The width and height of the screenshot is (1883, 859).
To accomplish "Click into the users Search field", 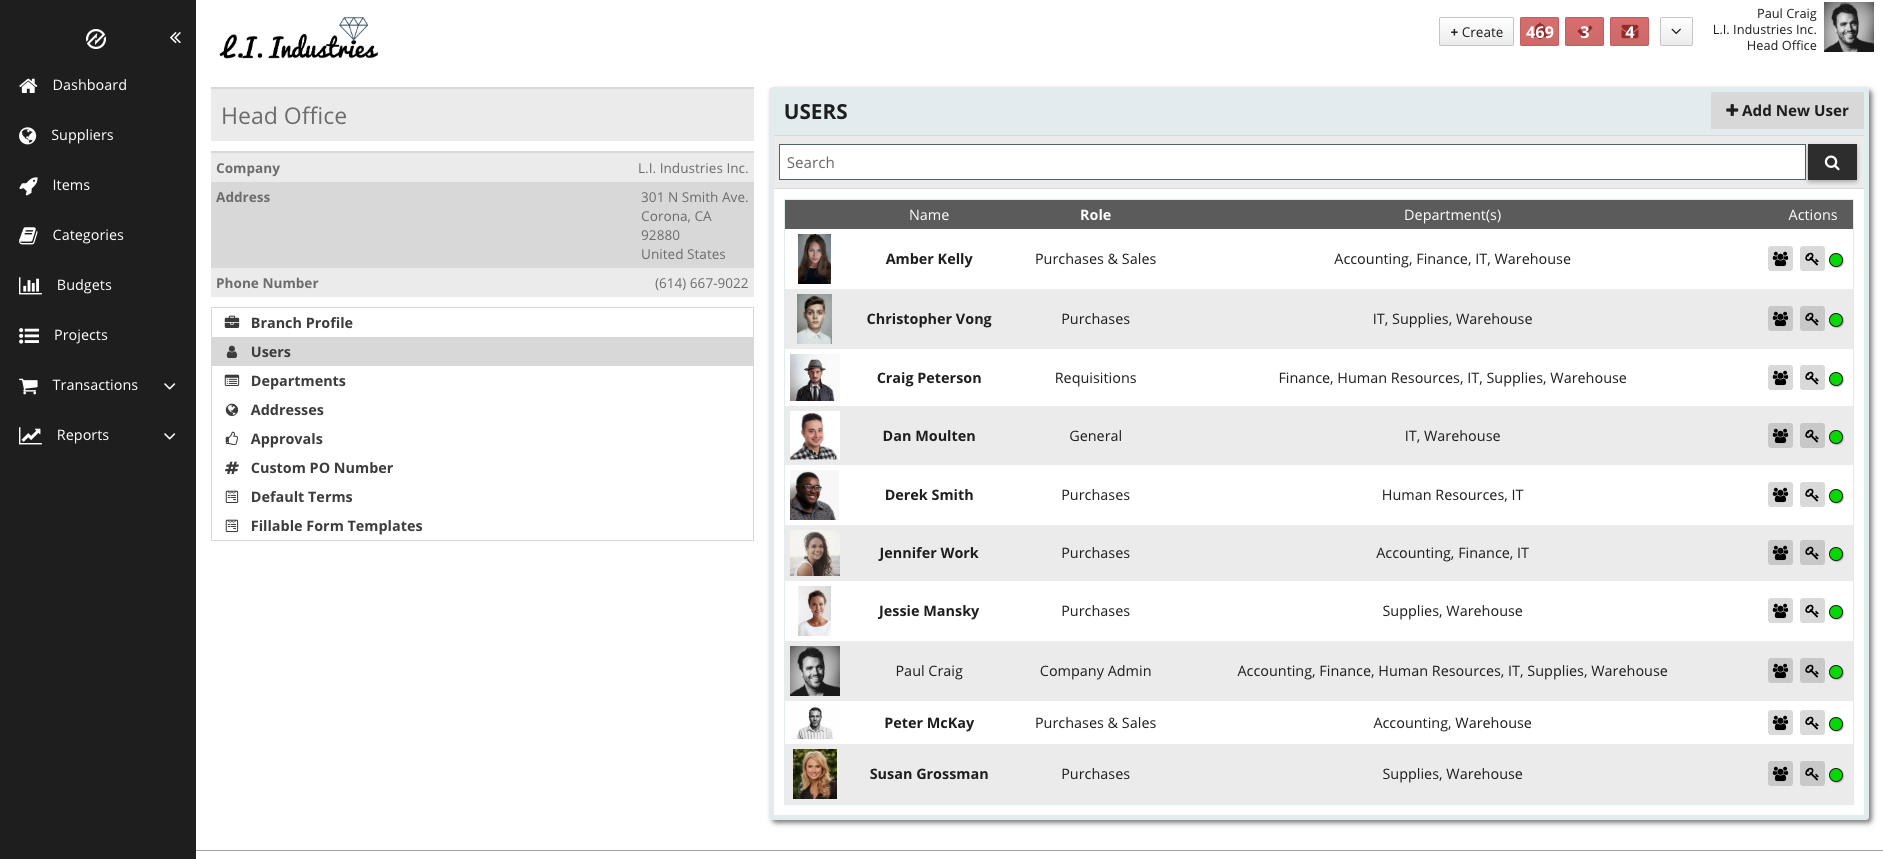I will click(x=1292, y=162).
